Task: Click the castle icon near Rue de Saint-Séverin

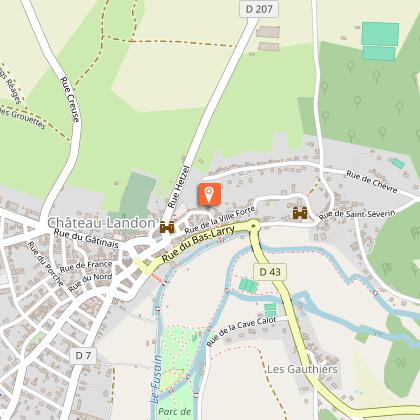Action: [x=300, y=213]
